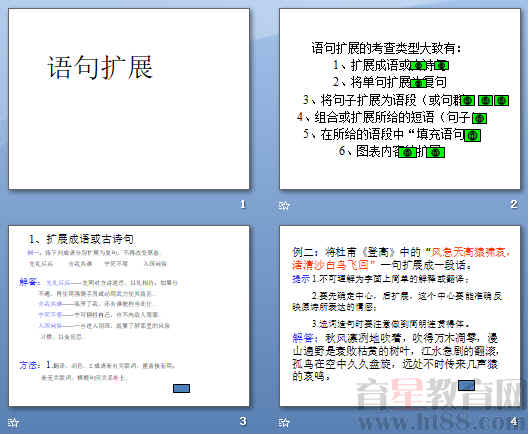528x434 pixels.
Task: Click green marker at end of item 1 line
Action: coord(441,65)
